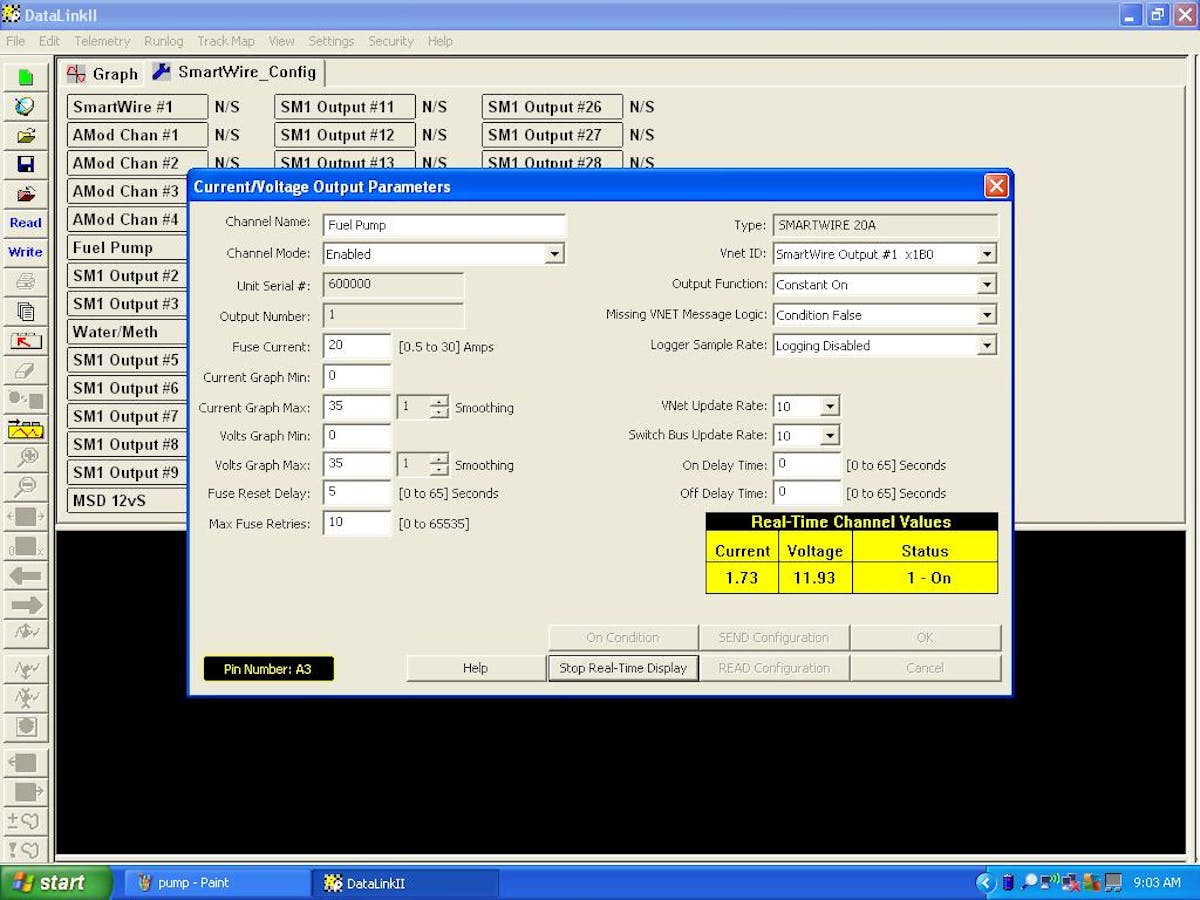Click the Fuse Current input field
Image resolution: width=1200 pixels, height=900 pixels.
tap(356, 346)
